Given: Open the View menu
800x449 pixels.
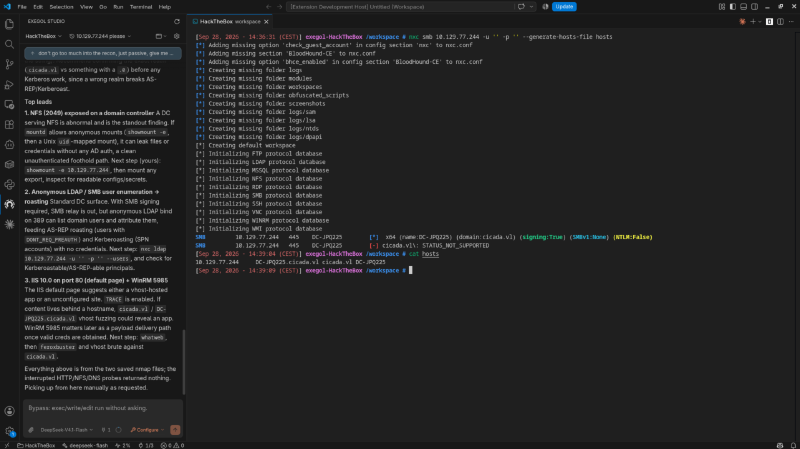Looking at the screenshot, I should [86, 7].
